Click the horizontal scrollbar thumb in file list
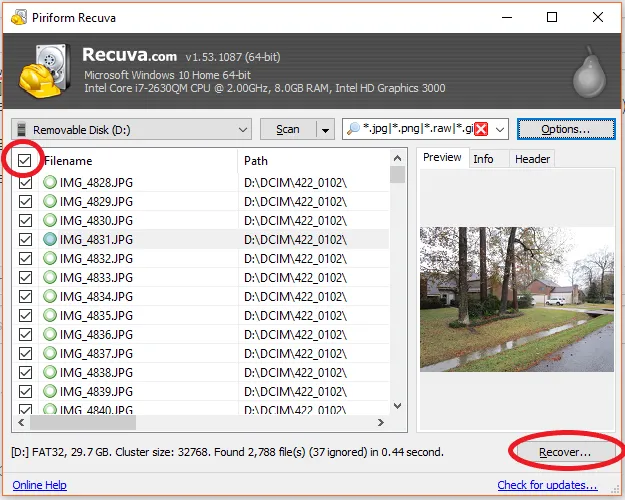This screenshot has height=500, width=625. tap(83, 422)
